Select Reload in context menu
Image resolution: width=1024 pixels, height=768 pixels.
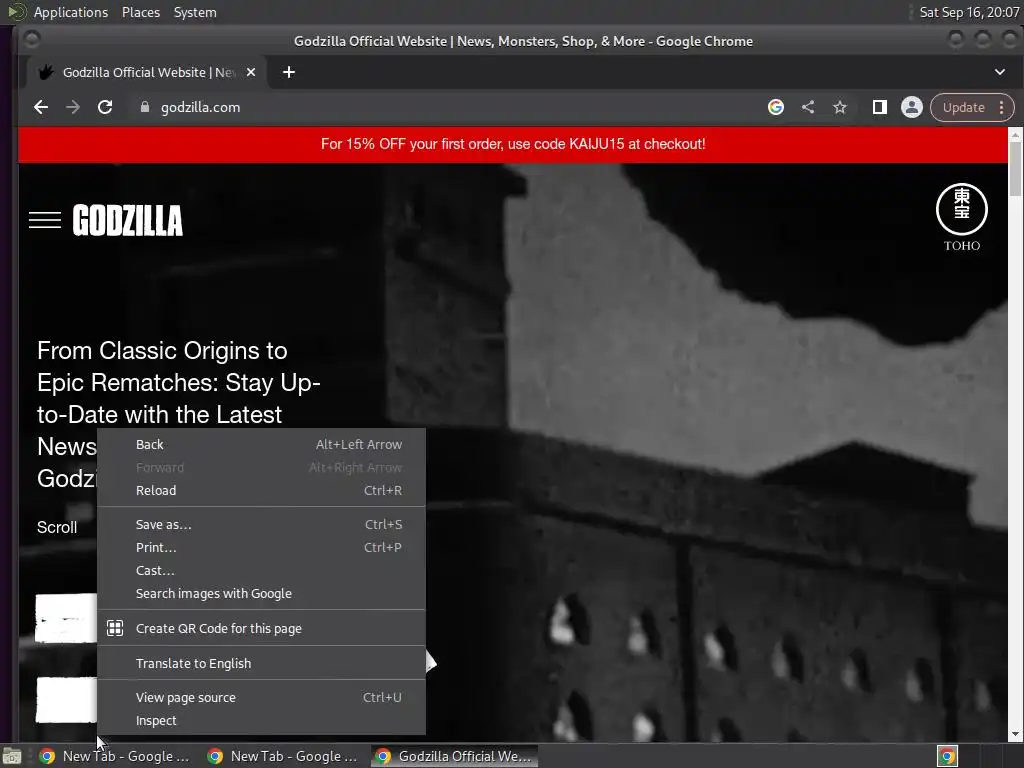click(261, 490)
